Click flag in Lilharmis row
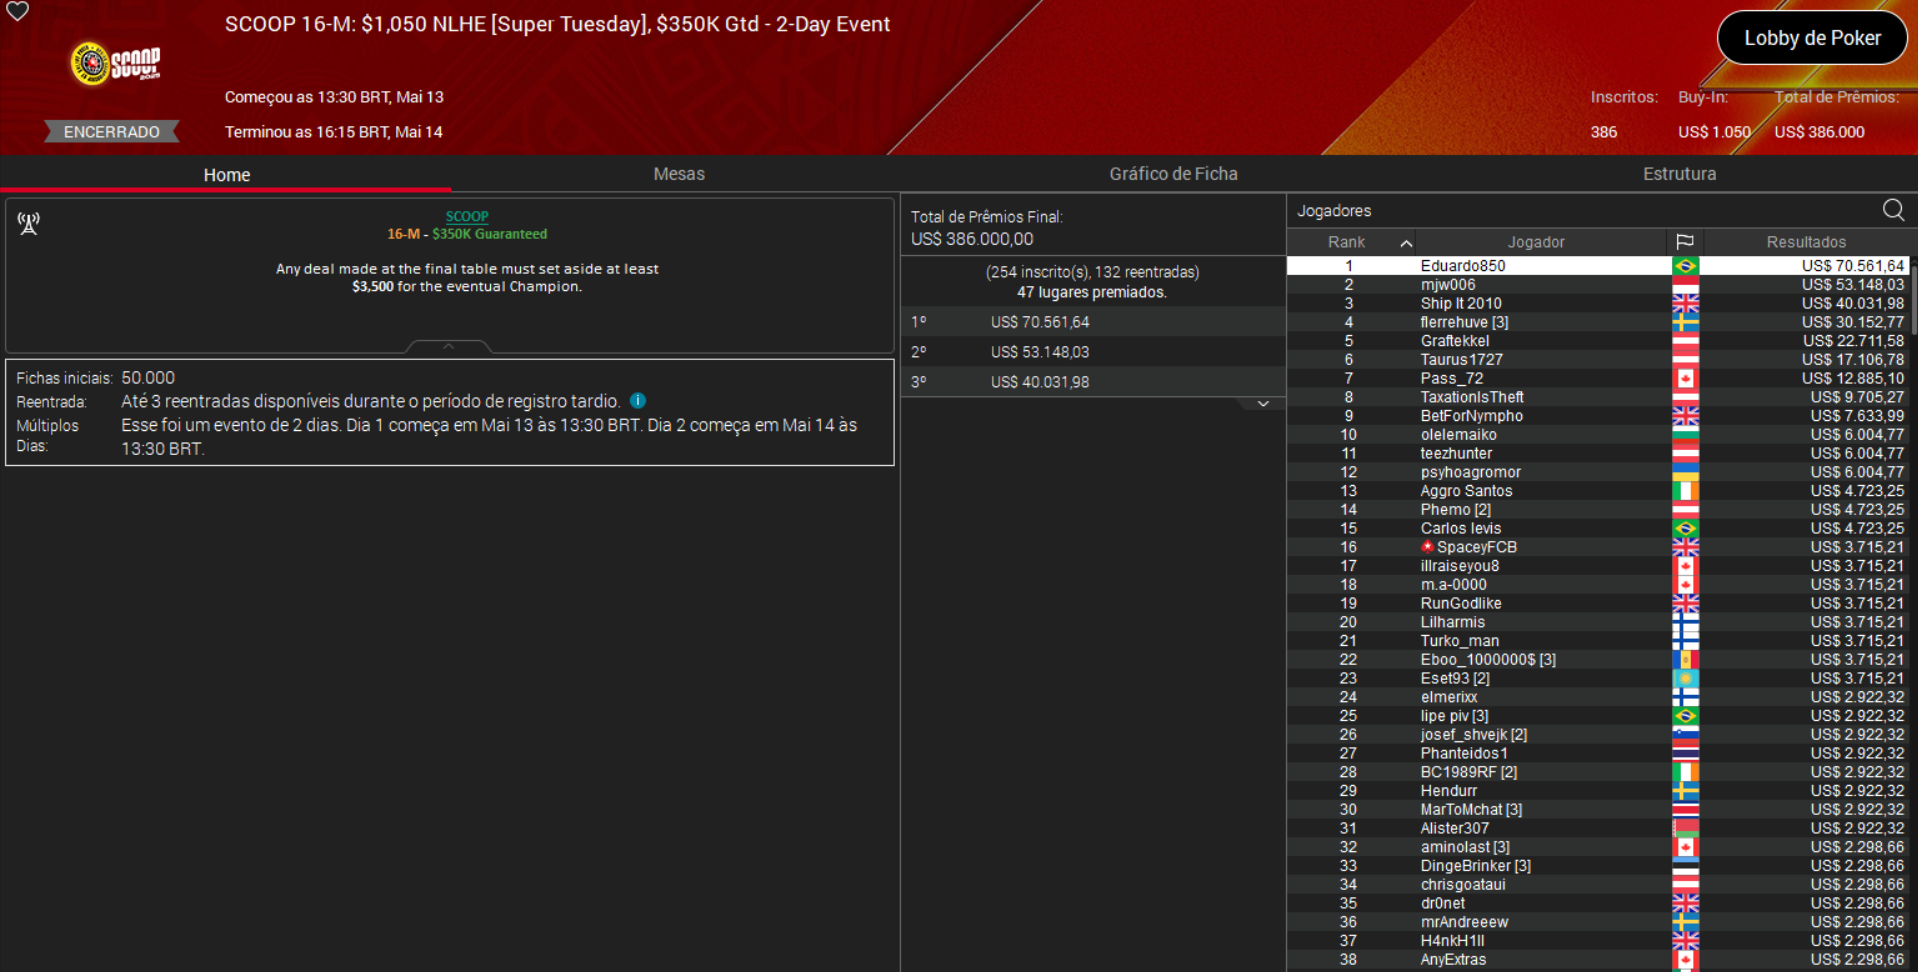Screen dimensions: 1918x972 click(x=1685, y=622)
